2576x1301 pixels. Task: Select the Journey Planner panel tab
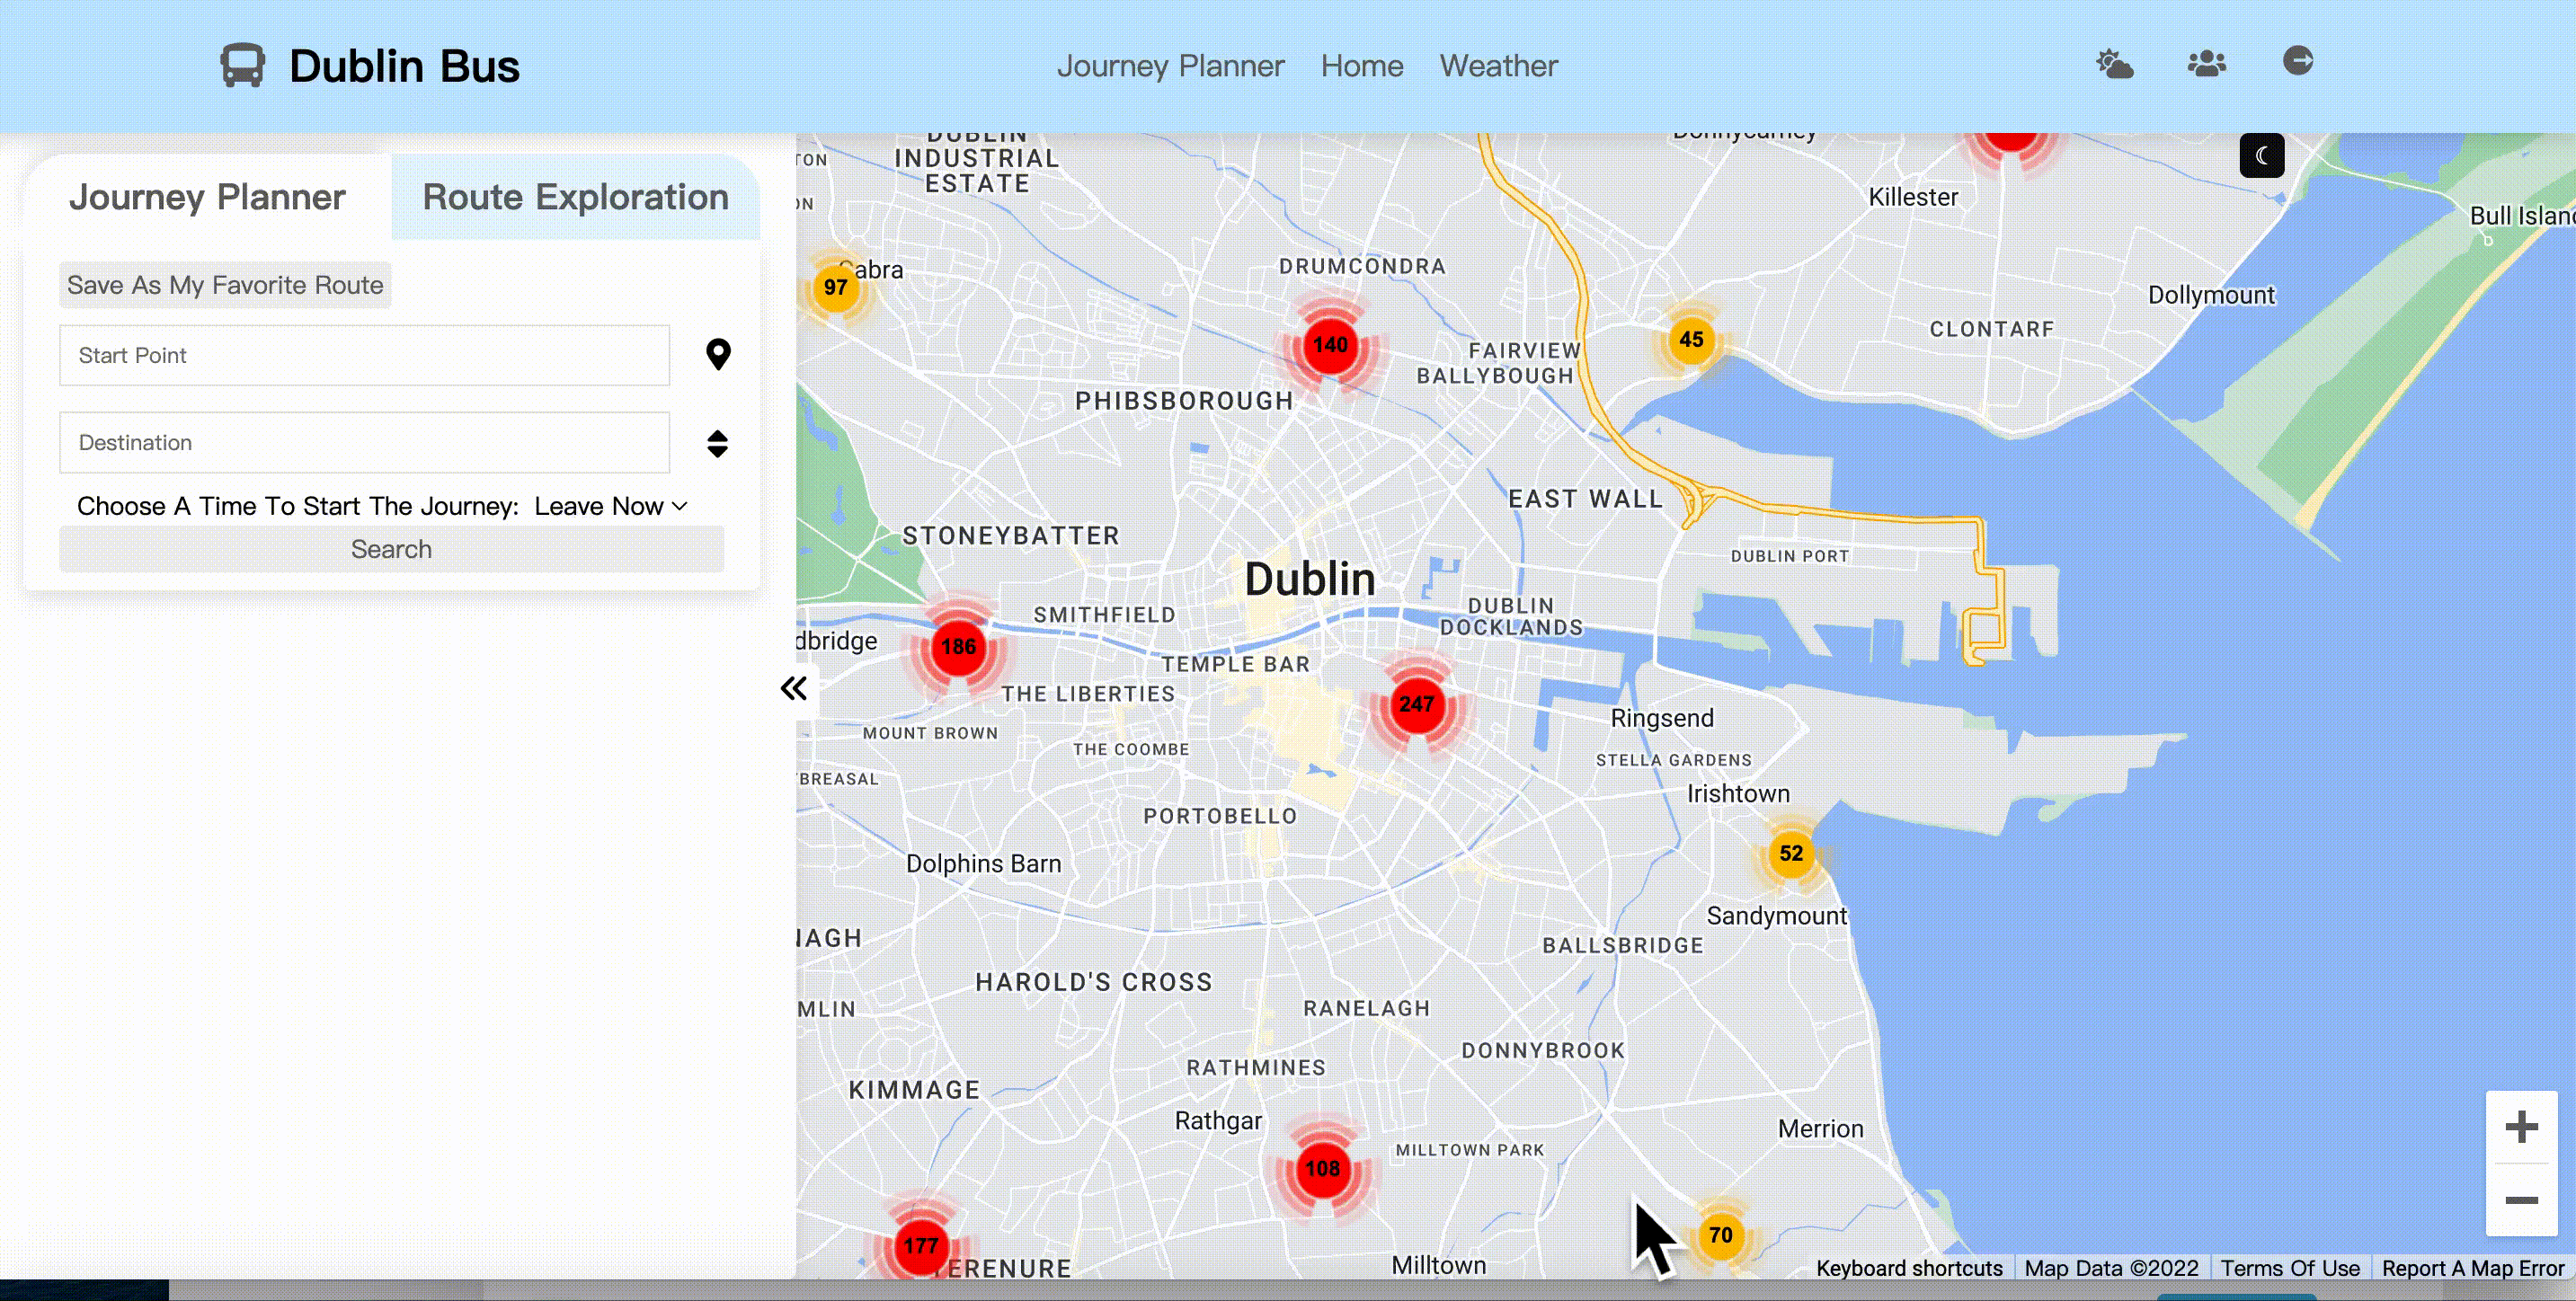coord(207,197)
